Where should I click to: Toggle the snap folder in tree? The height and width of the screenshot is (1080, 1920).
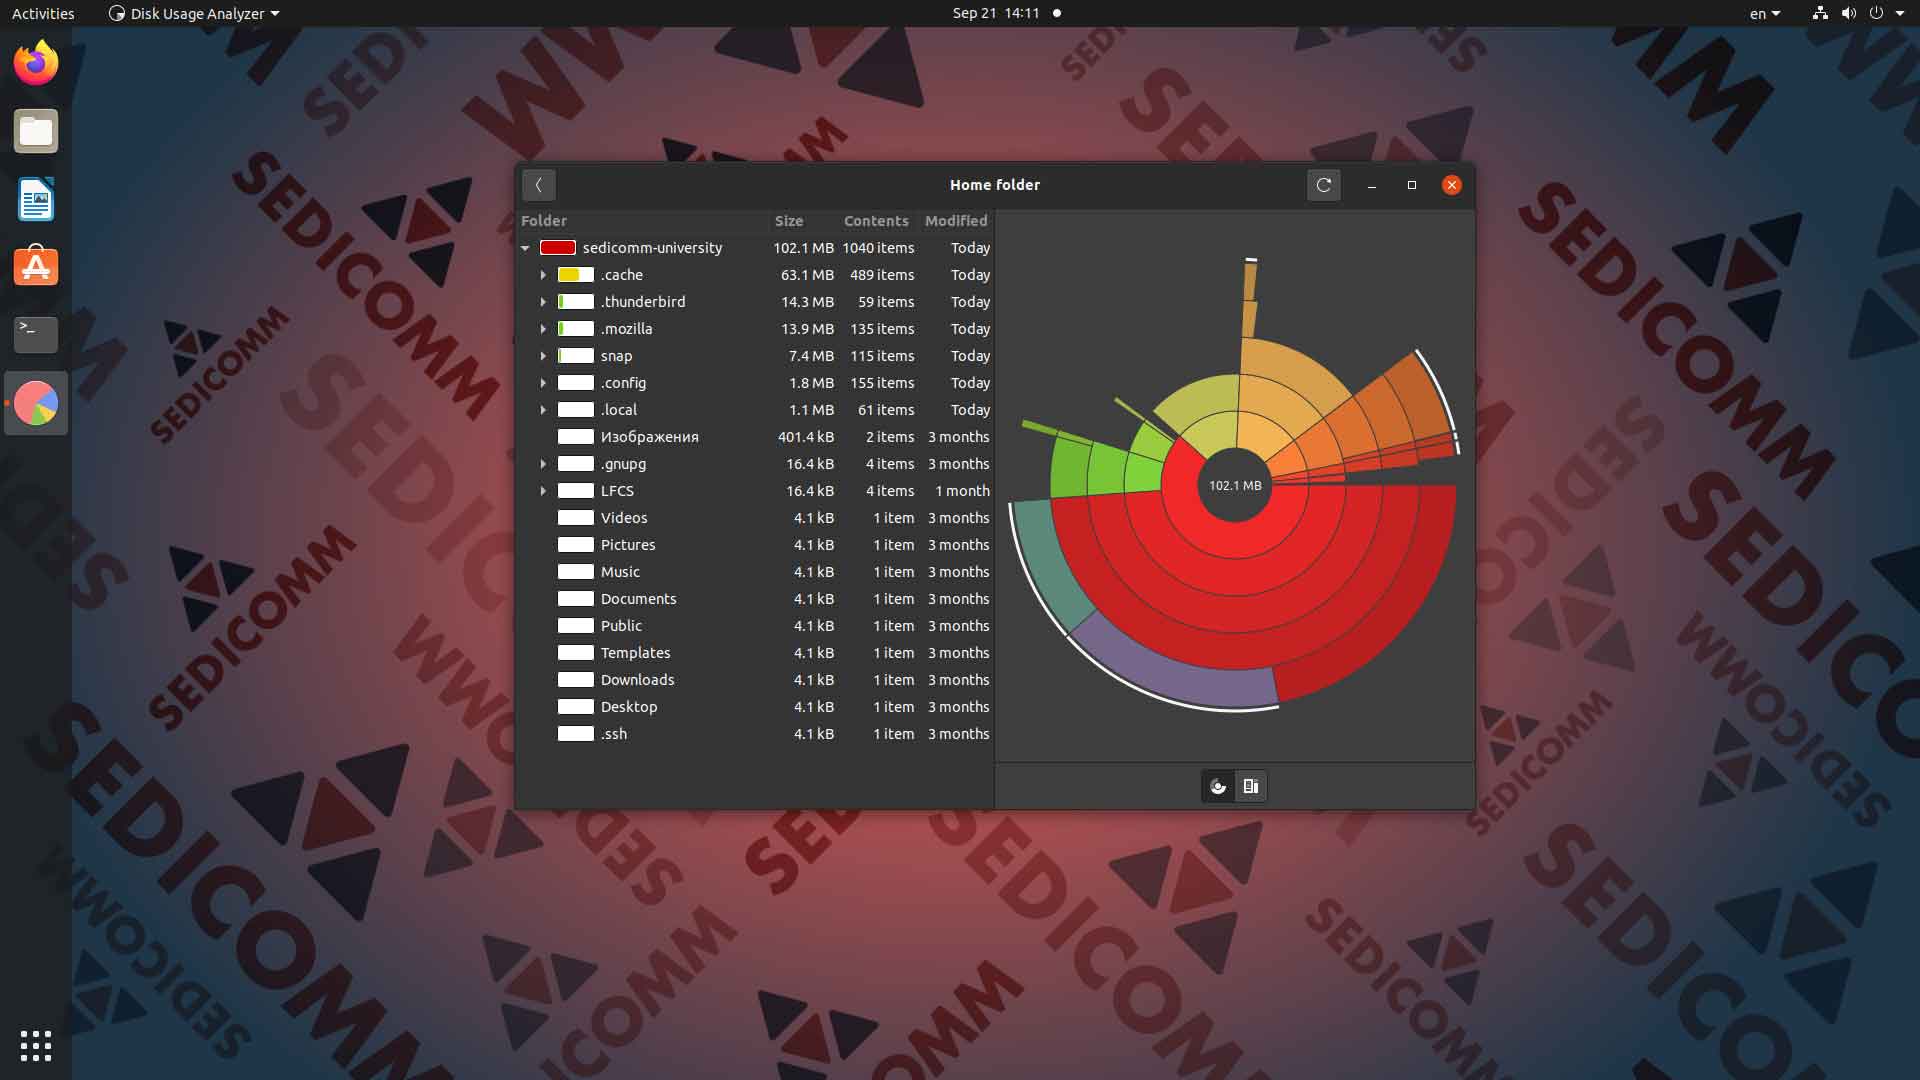point(543,355)
